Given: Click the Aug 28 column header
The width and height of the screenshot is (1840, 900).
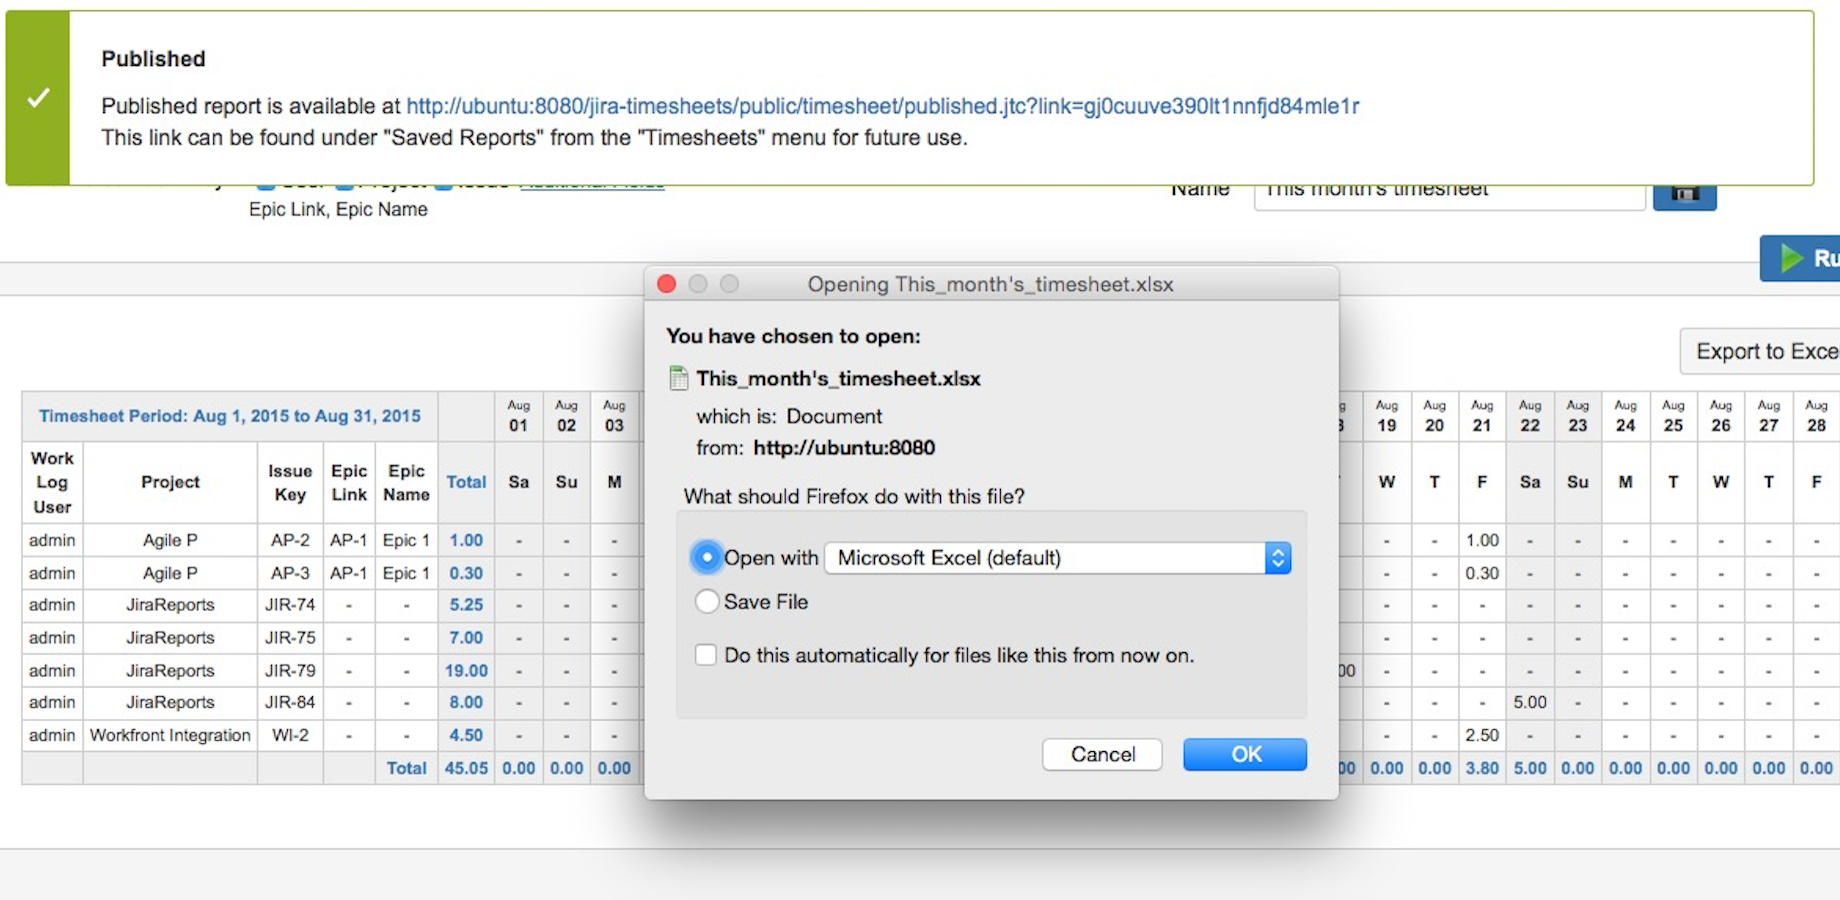Looking at the screenshot, I should (x=1816, y=416).
